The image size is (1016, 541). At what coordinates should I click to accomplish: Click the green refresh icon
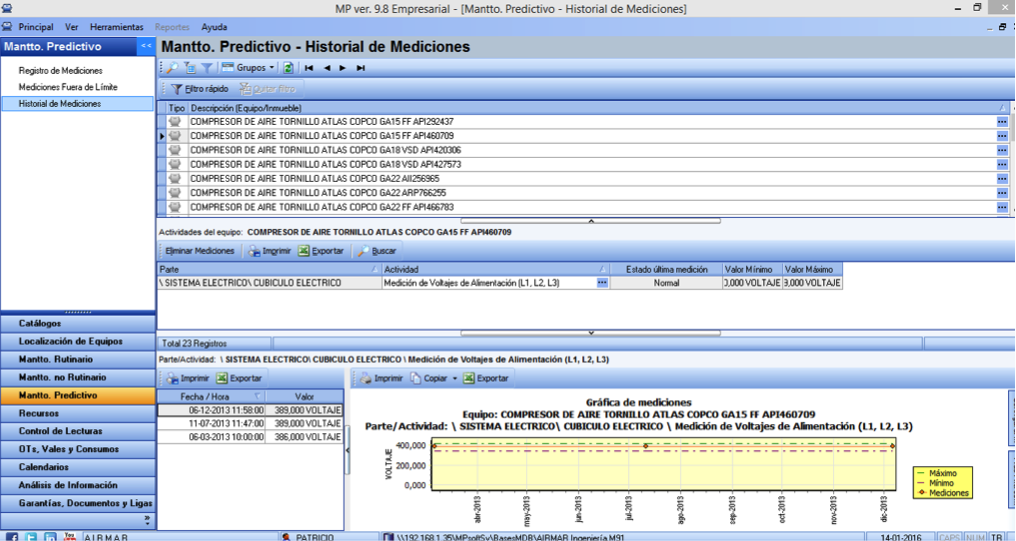[x=288, y=67]
